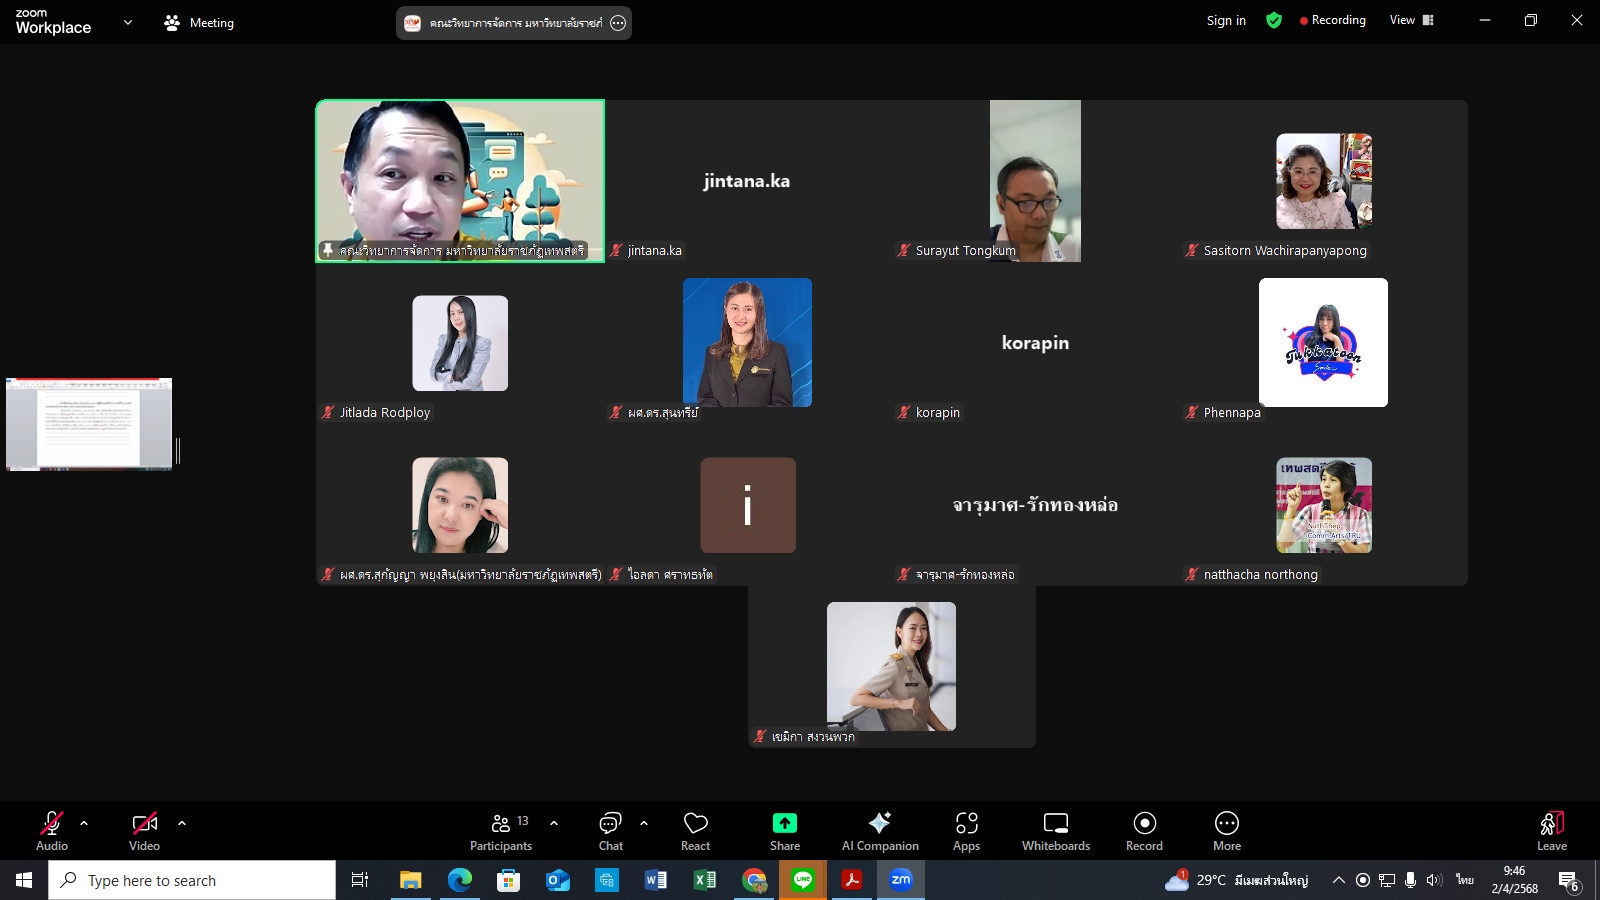1600x900 pixels.
Task: Open the More options menu
Action: click(x=1226, y=830)
